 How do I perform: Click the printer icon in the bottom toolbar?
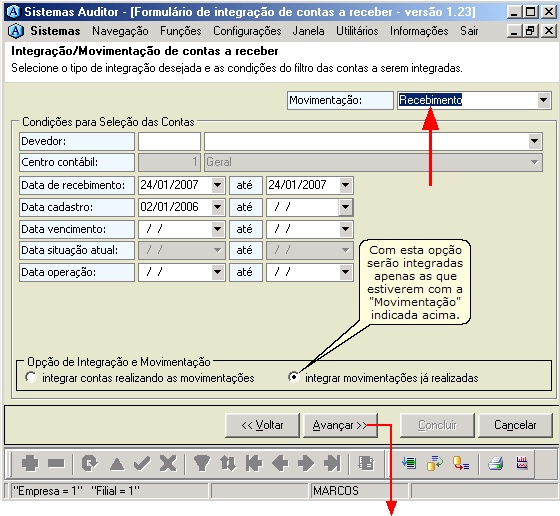click(x=495, y=464)
